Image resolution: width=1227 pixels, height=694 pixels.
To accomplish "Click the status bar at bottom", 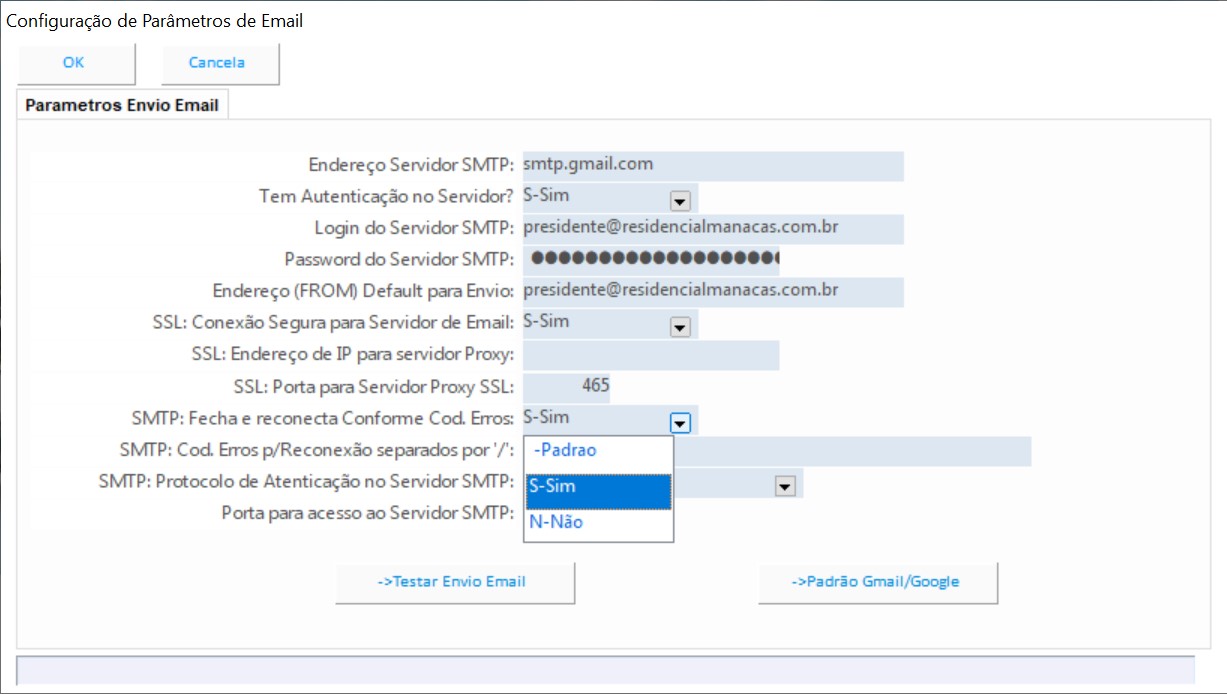I will tap(605, 670).
